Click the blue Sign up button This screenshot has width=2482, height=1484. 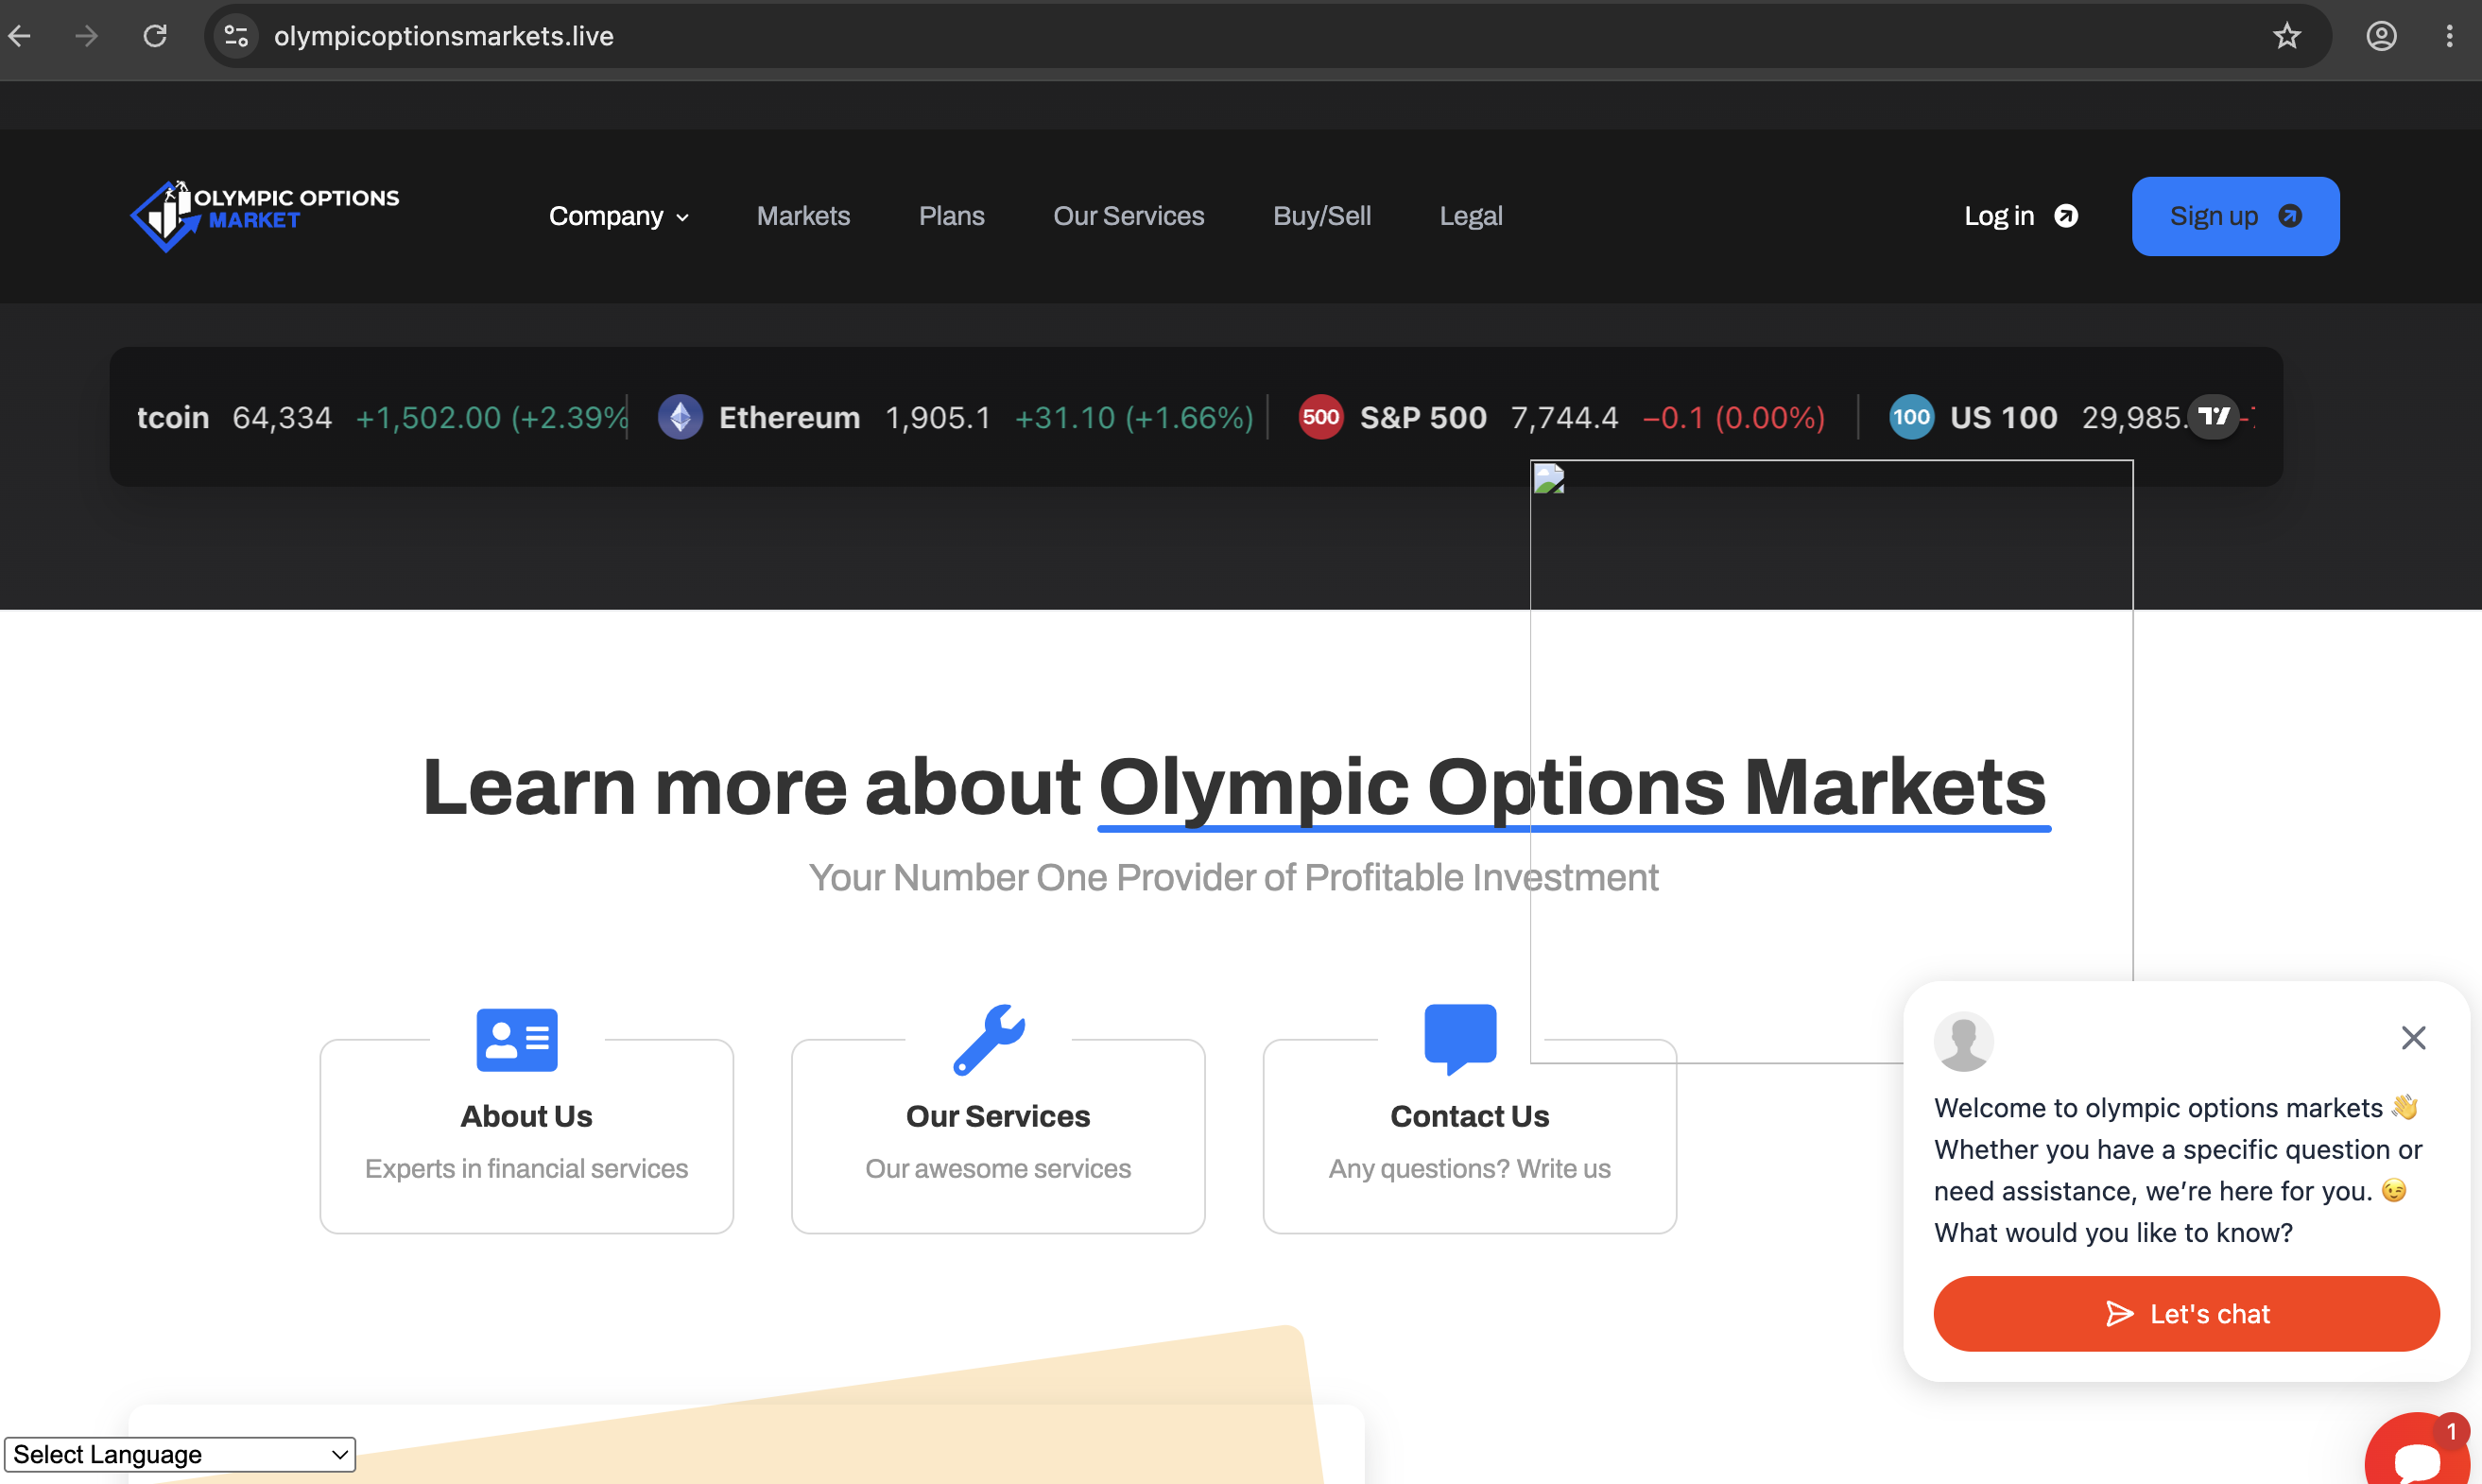[2235, 216]
